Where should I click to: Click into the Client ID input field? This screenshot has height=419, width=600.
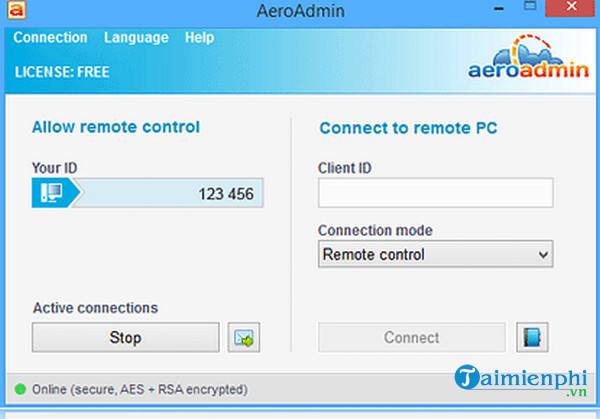[x=435, y=193]
